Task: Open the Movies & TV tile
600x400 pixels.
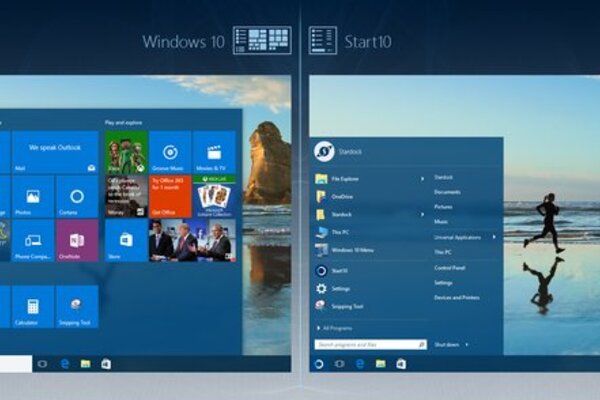Action: [x=214, y=152]
